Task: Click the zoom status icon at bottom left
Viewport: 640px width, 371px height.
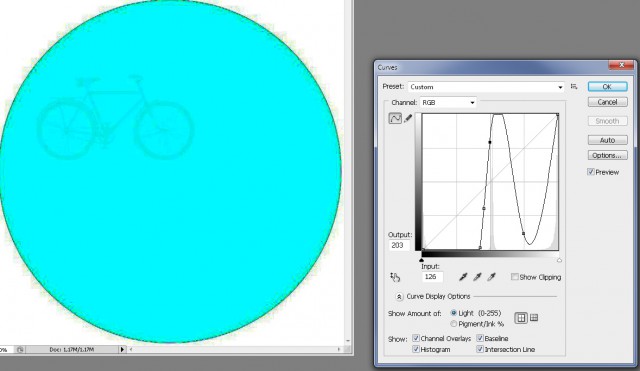Action: 20,349
